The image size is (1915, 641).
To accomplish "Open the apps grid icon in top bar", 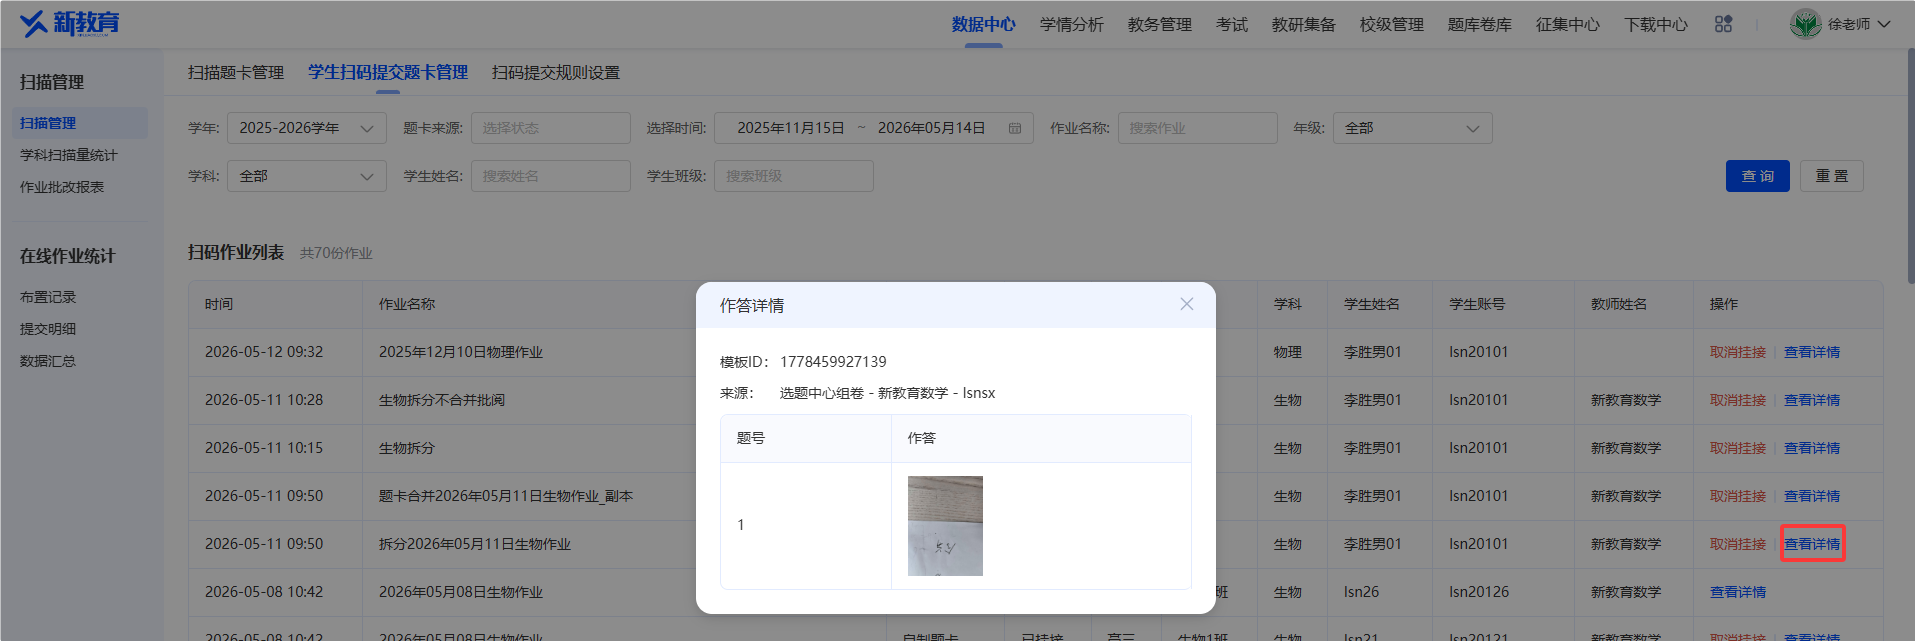I will click(1723, 24).
